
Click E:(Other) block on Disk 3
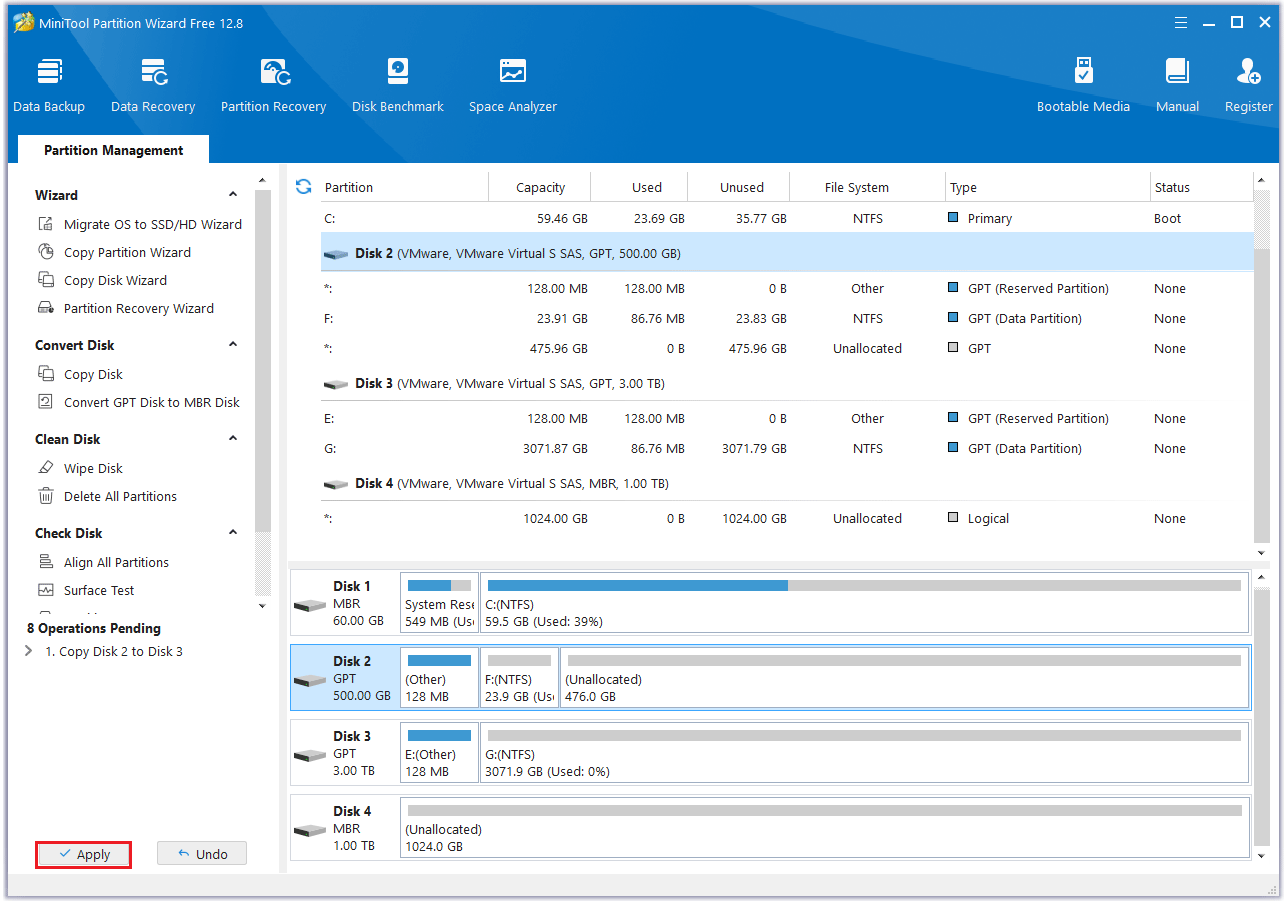439,753
